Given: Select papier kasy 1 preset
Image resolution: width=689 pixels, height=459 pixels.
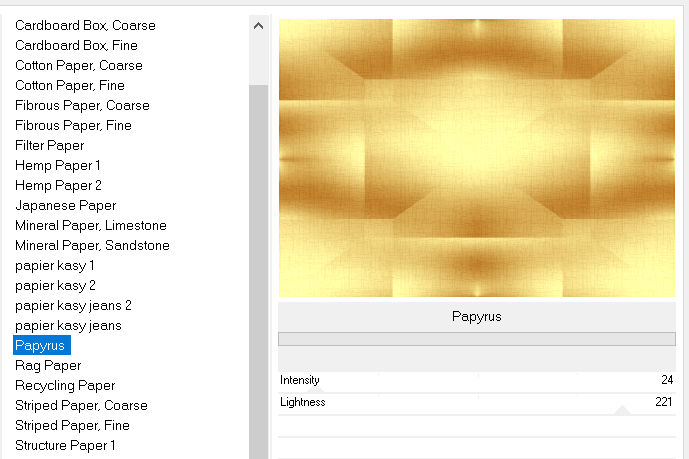Looking at the screenshot, I should [55, 265].
